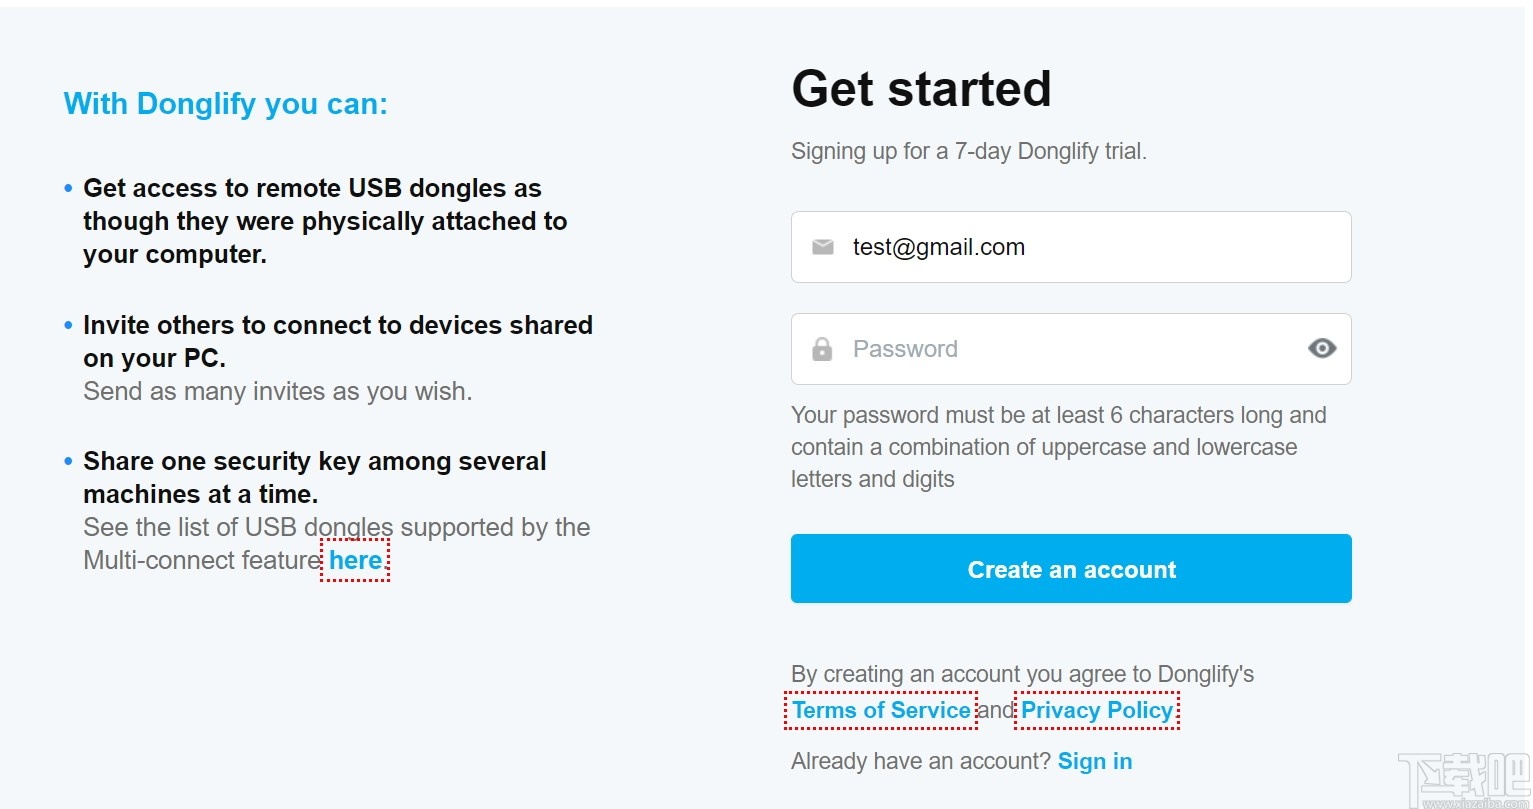Click the padlock icon in the password field
The height and width of the screenshot is (809, 1533).
(x=822, y=349)
